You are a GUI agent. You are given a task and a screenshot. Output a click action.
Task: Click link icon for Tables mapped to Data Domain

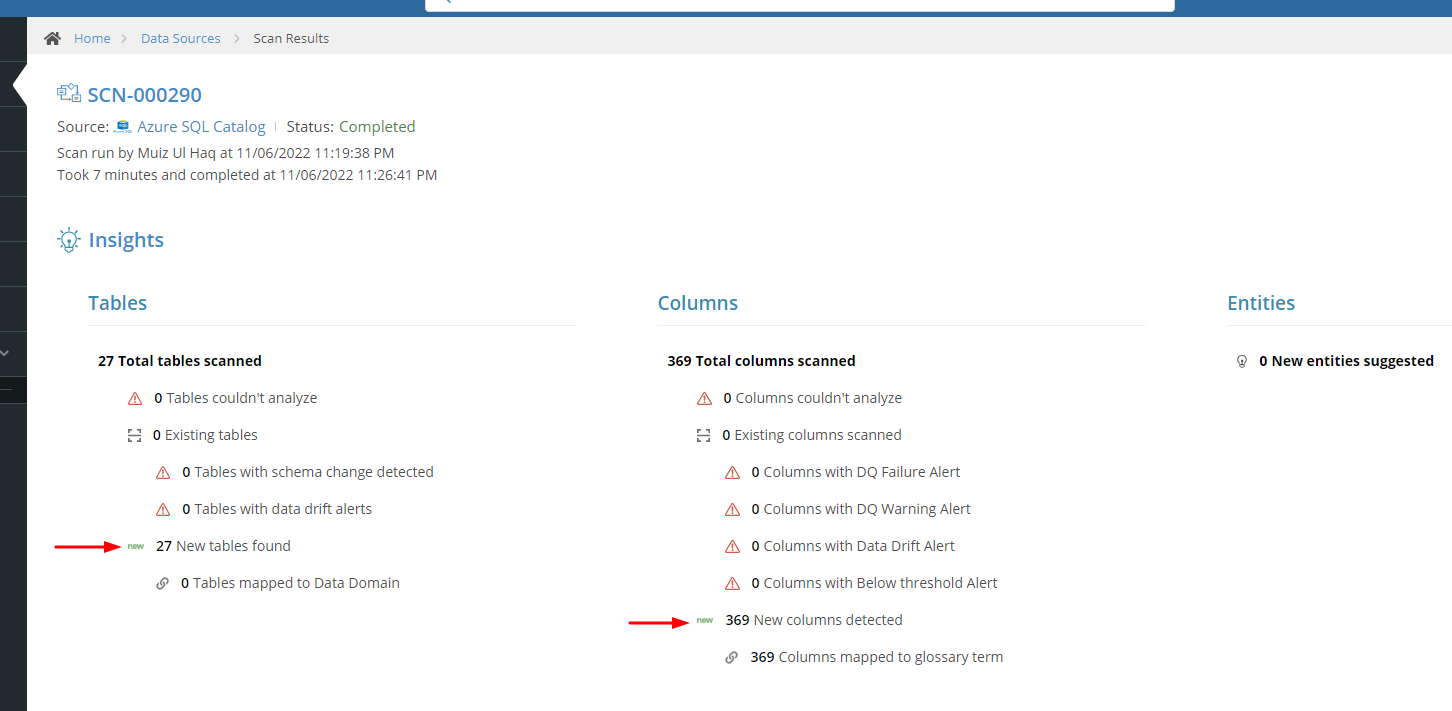click(x=163, y=583)
